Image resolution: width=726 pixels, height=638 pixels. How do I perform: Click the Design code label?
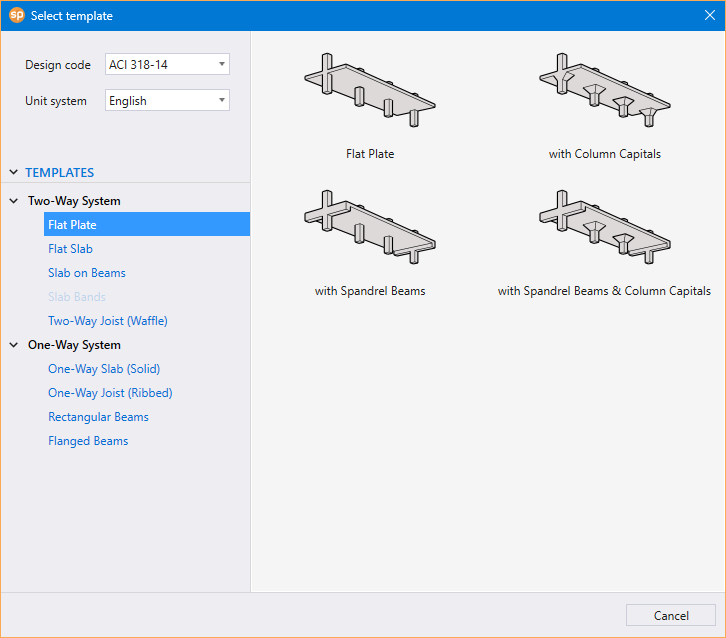[58, 65]
